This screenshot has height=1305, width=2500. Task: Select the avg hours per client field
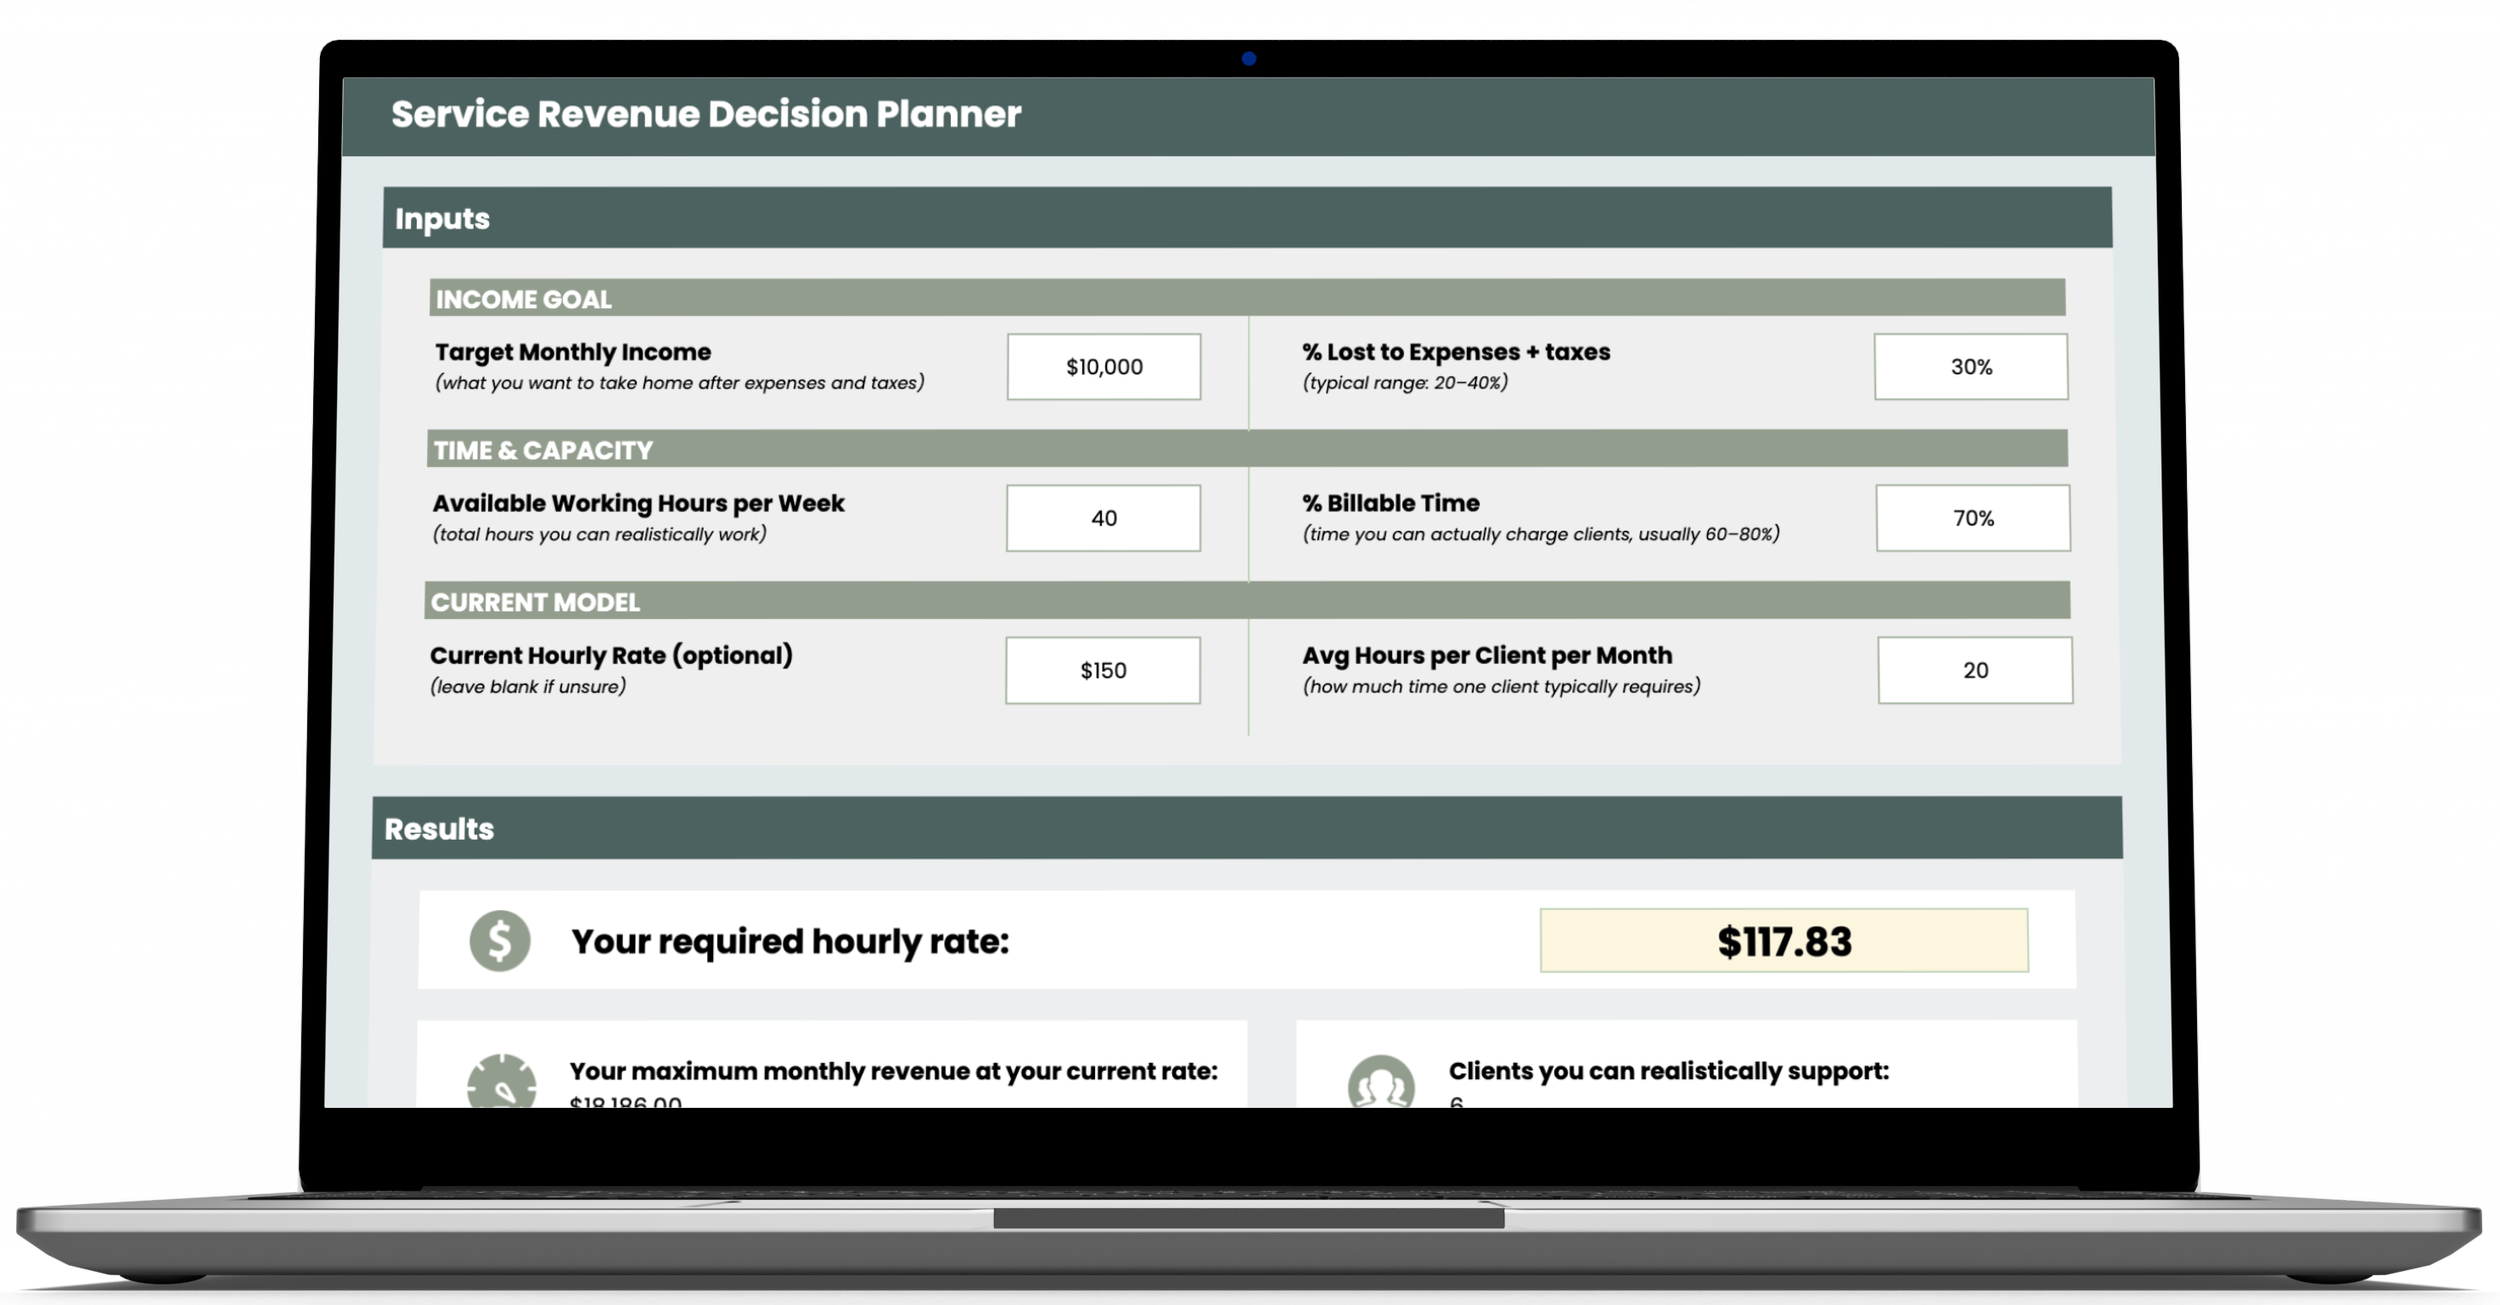click(1974, 670)
